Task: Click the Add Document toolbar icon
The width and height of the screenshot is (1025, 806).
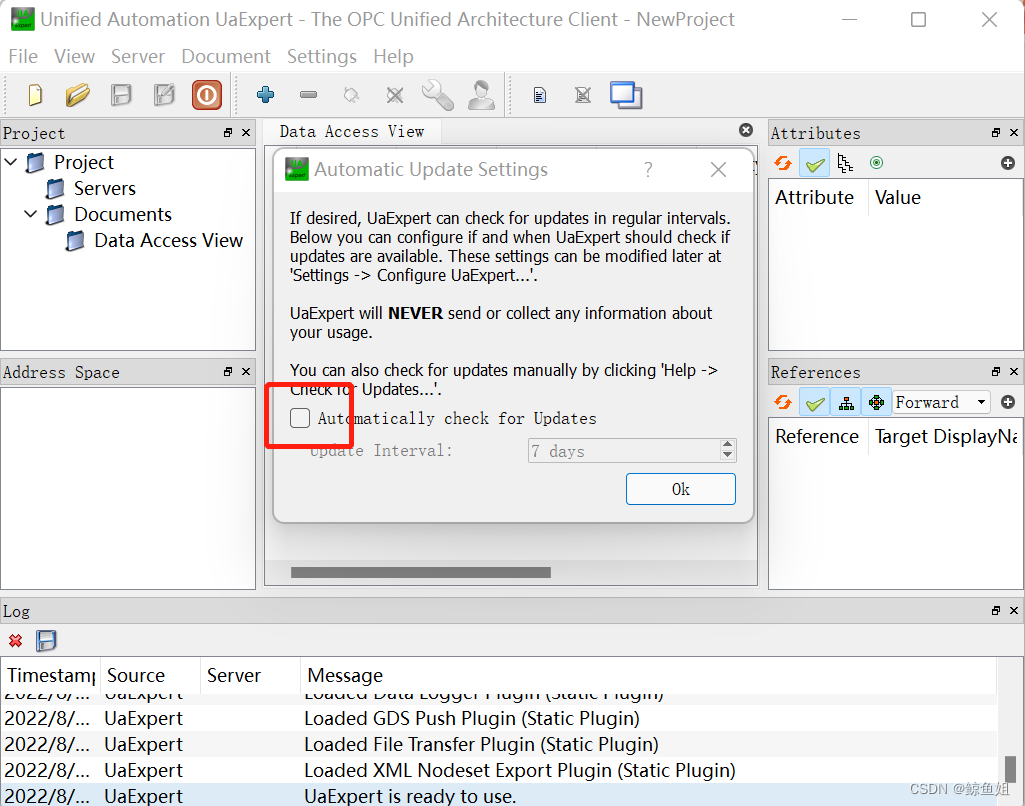Action: click(540, 95)
